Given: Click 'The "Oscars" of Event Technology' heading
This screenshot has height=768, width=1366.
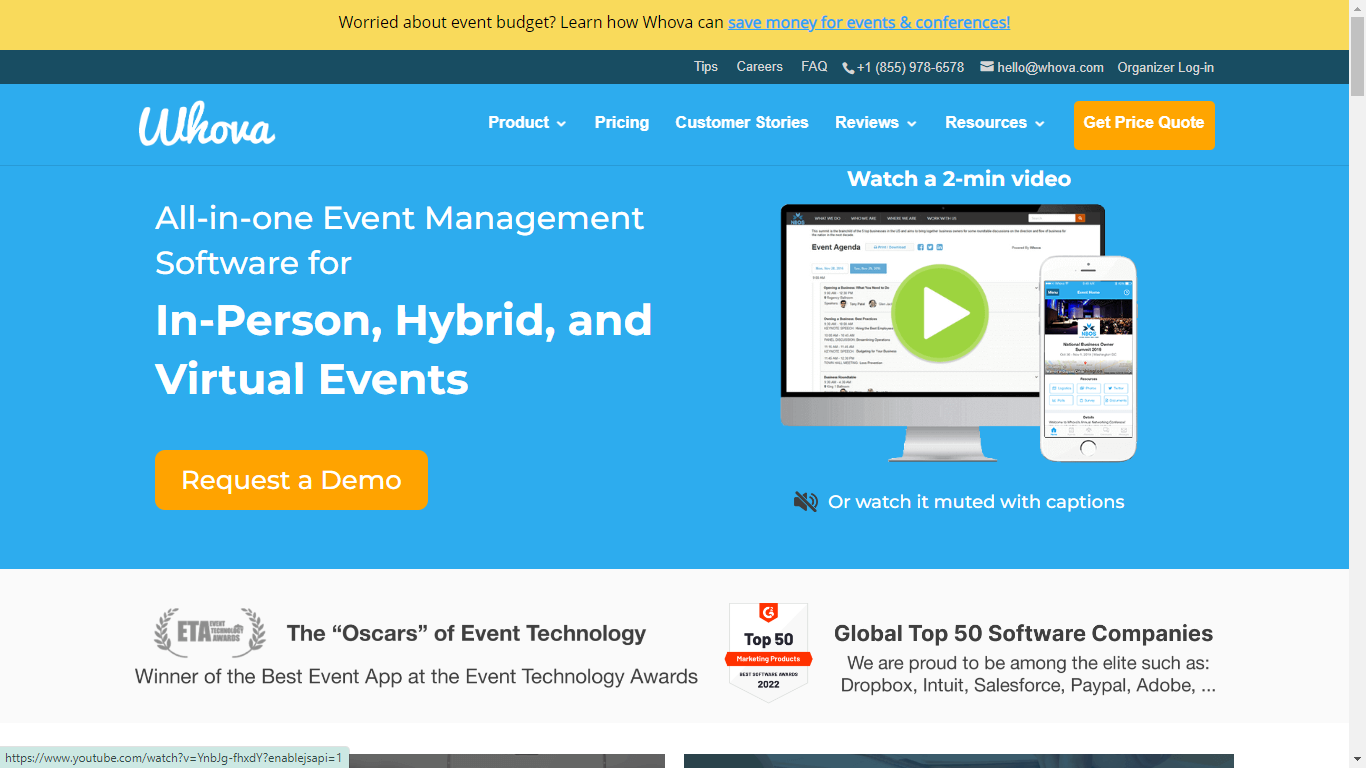Looking at the screenshot, I should coord(466,633).
